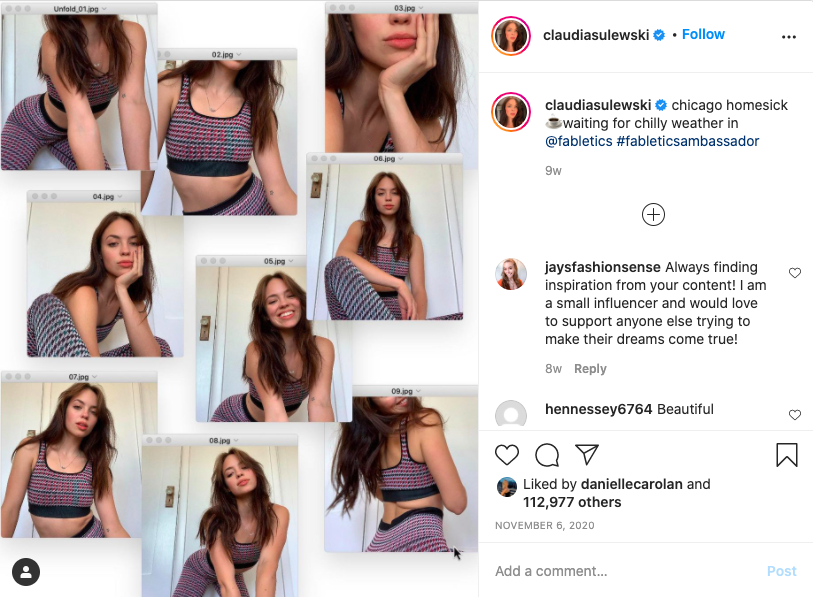Image resolution: width=813 pixels, height=597 pixels.
Task: Click hennessey6764's avatar
Action: (x=511, y=415)
